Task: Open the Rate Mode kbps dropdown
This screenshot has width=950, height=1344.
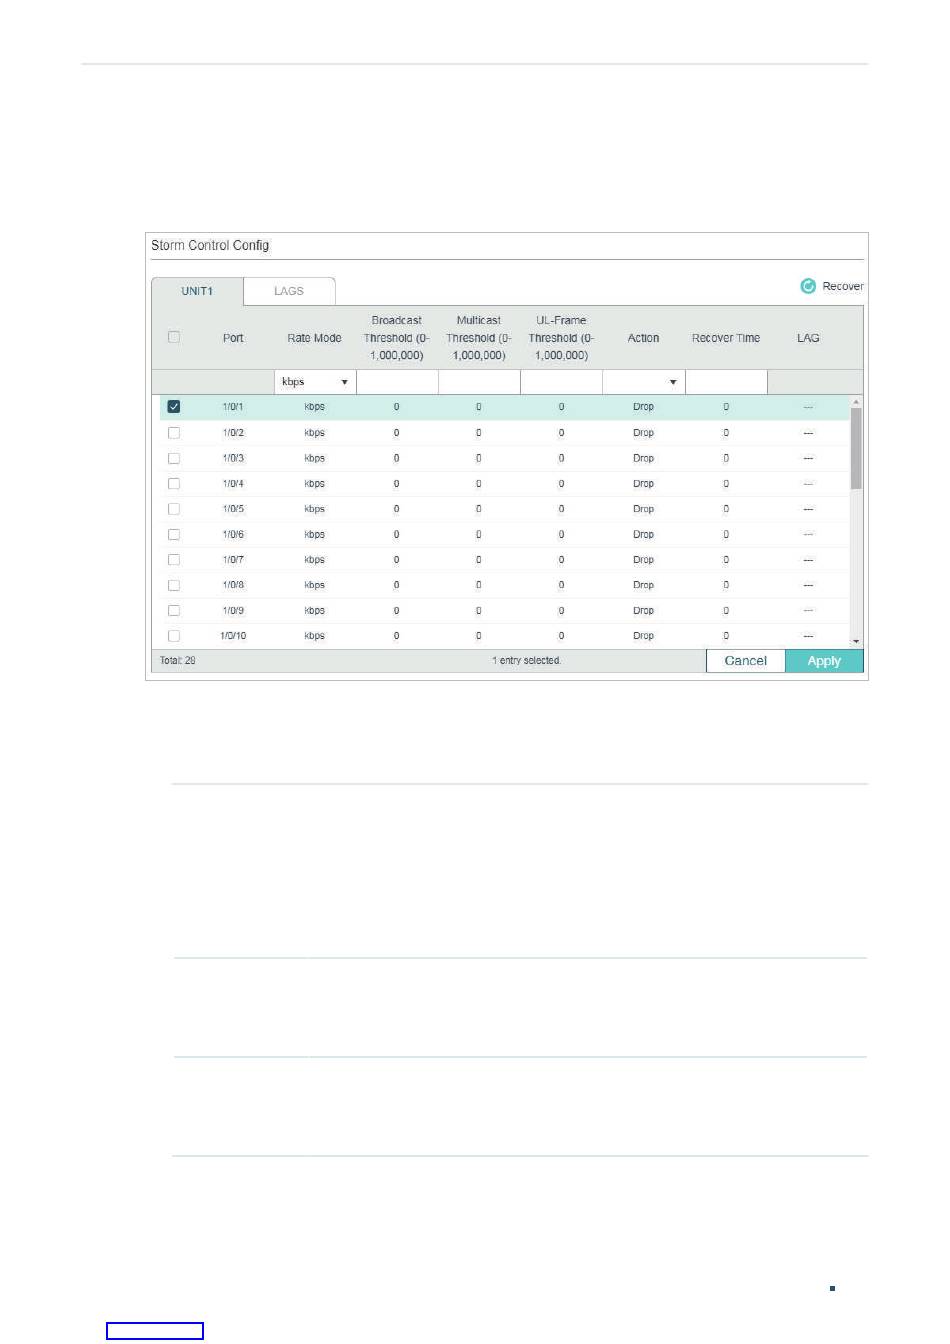Action: pyautogui.click(x=315, y=382)
